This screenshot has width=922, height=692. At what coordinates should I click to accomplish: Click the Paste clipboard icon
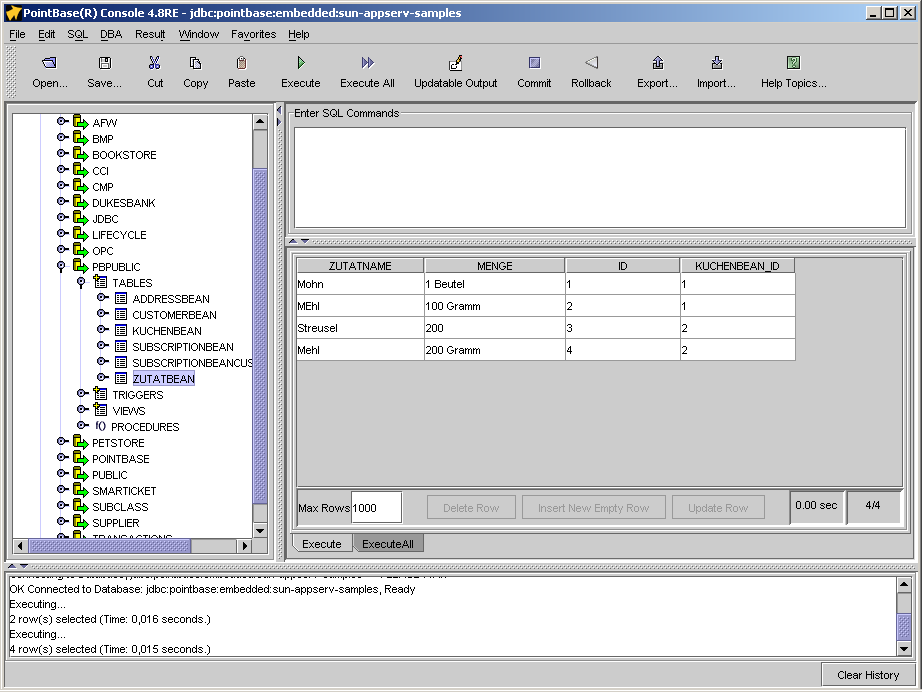coord(241,62)
